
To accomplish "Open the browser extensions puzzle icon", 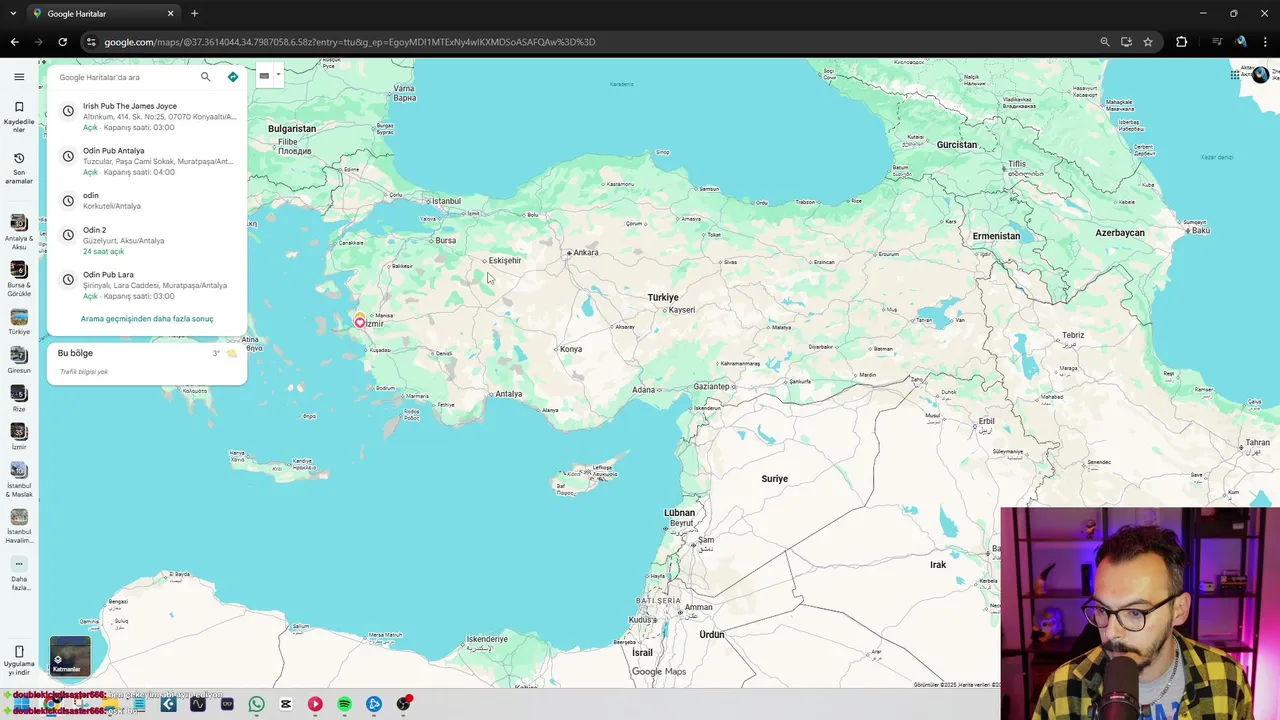I will (1182, 42).
